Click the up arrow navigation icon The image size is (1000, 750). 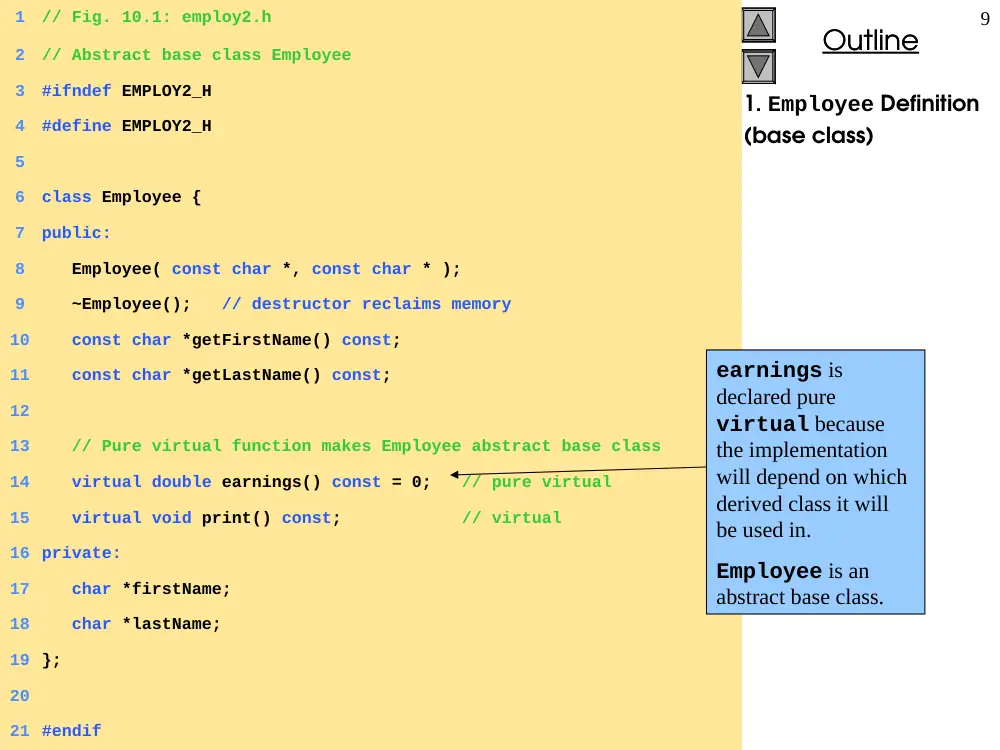click(758, 25)
